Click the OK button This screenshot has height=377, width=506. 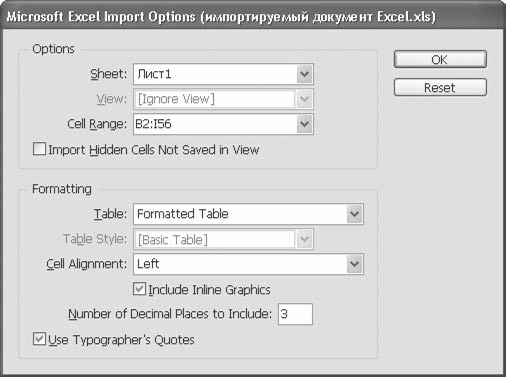440,60
